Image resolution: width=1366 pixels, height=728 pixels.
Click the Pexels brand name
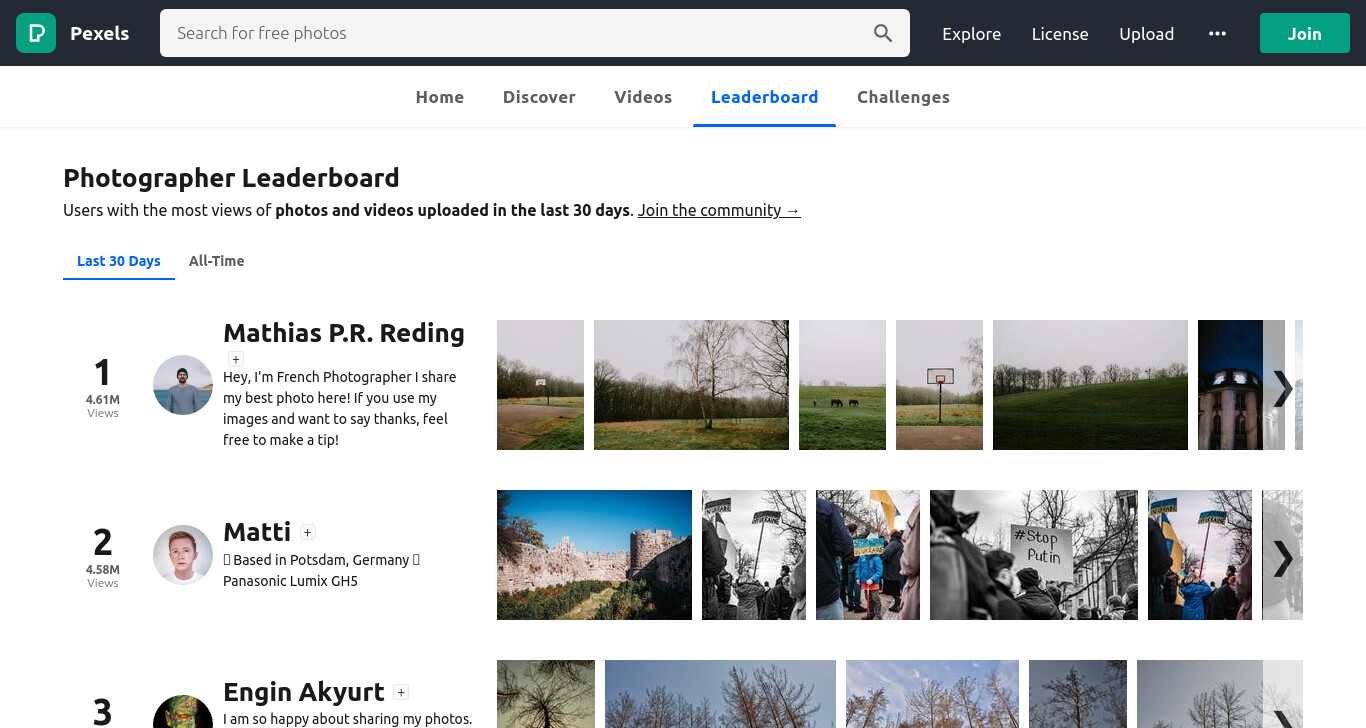point(99,33)
